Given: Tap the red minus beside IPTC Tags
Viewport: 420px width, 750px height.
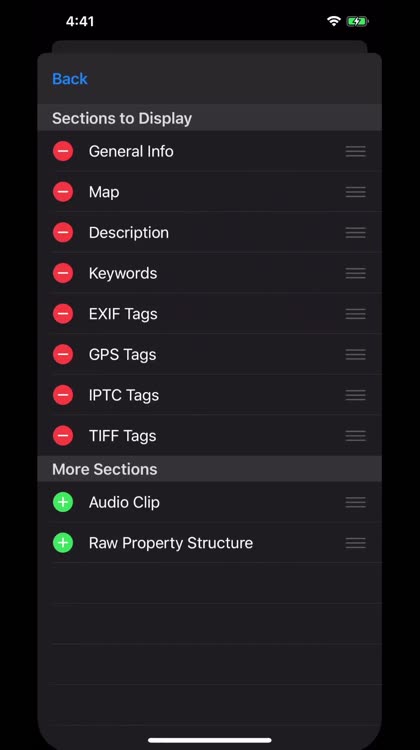Looking at the screenshot, I should click(x=63, y=395).
